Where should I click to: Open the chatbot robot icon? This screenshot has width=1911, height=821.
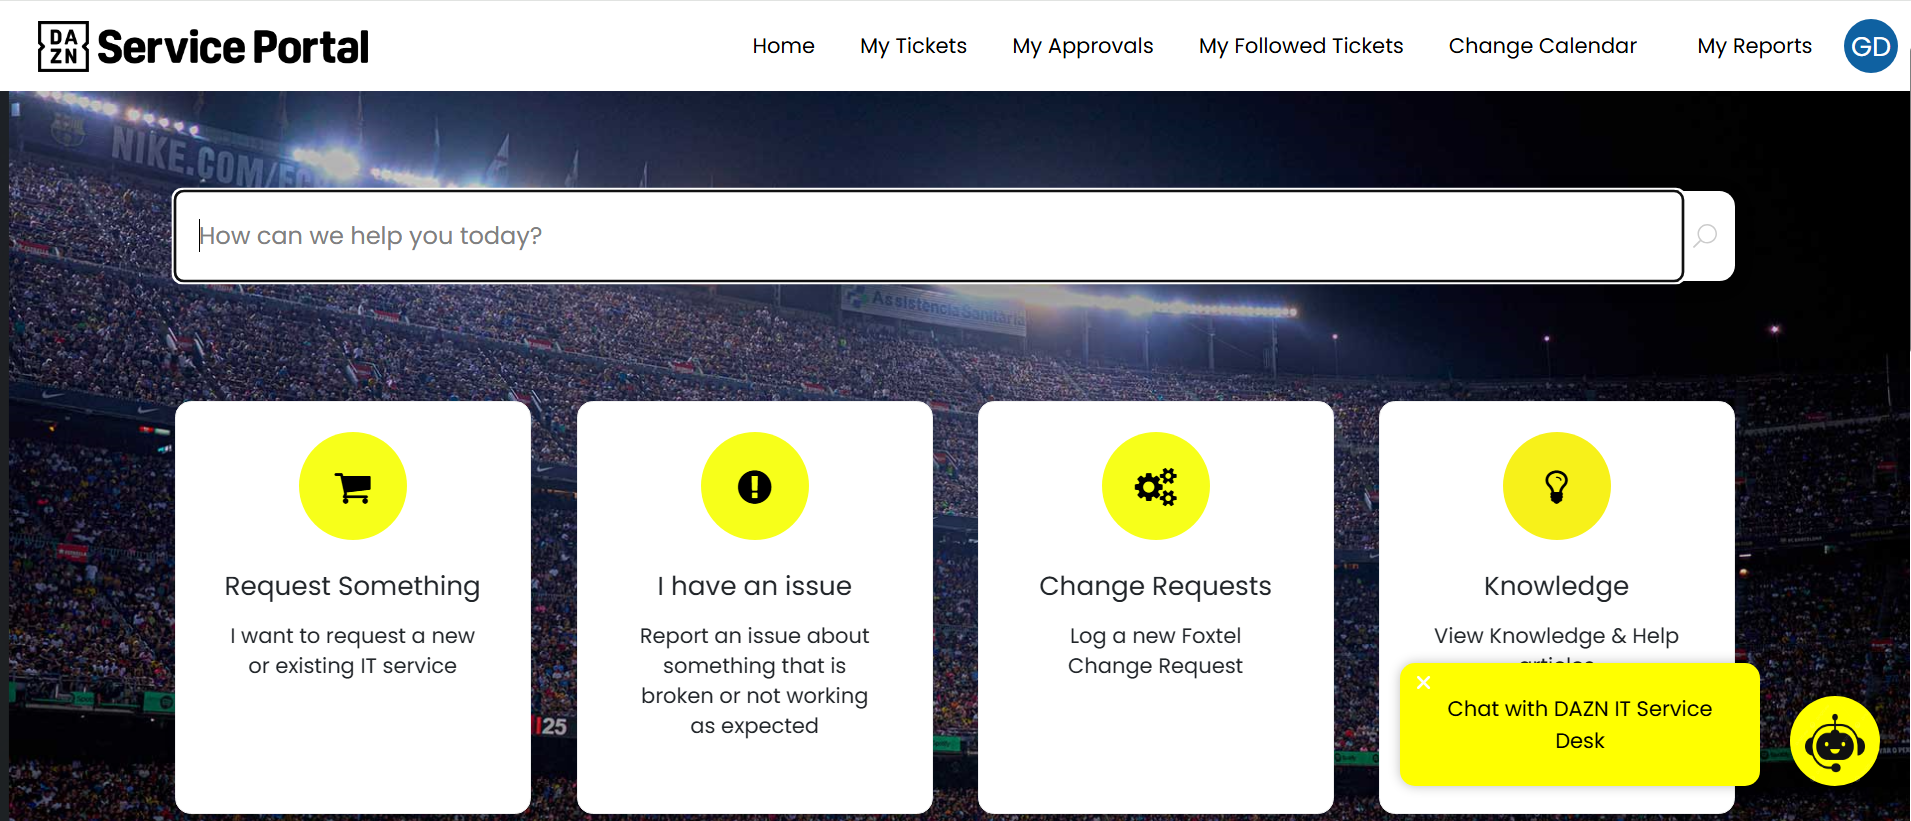click(x=1835, y=741)
